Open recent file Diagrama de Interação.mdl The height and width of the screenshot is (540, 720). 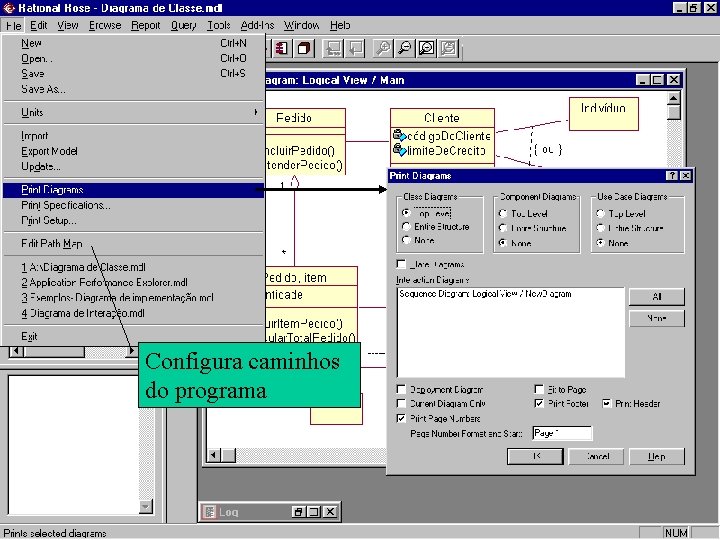coord(133,313)
